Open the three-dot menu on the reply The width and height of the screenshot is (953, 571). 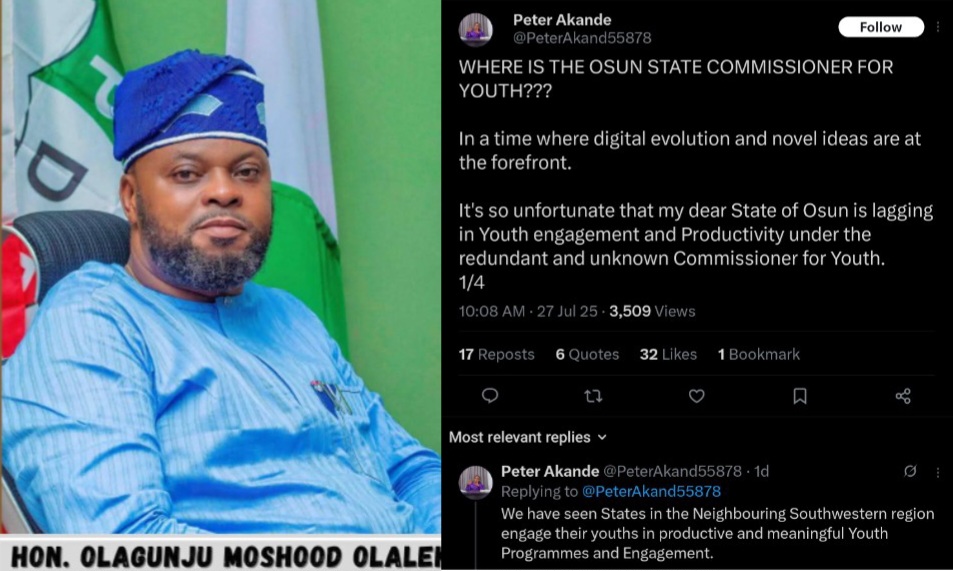[x=938, y=472]
